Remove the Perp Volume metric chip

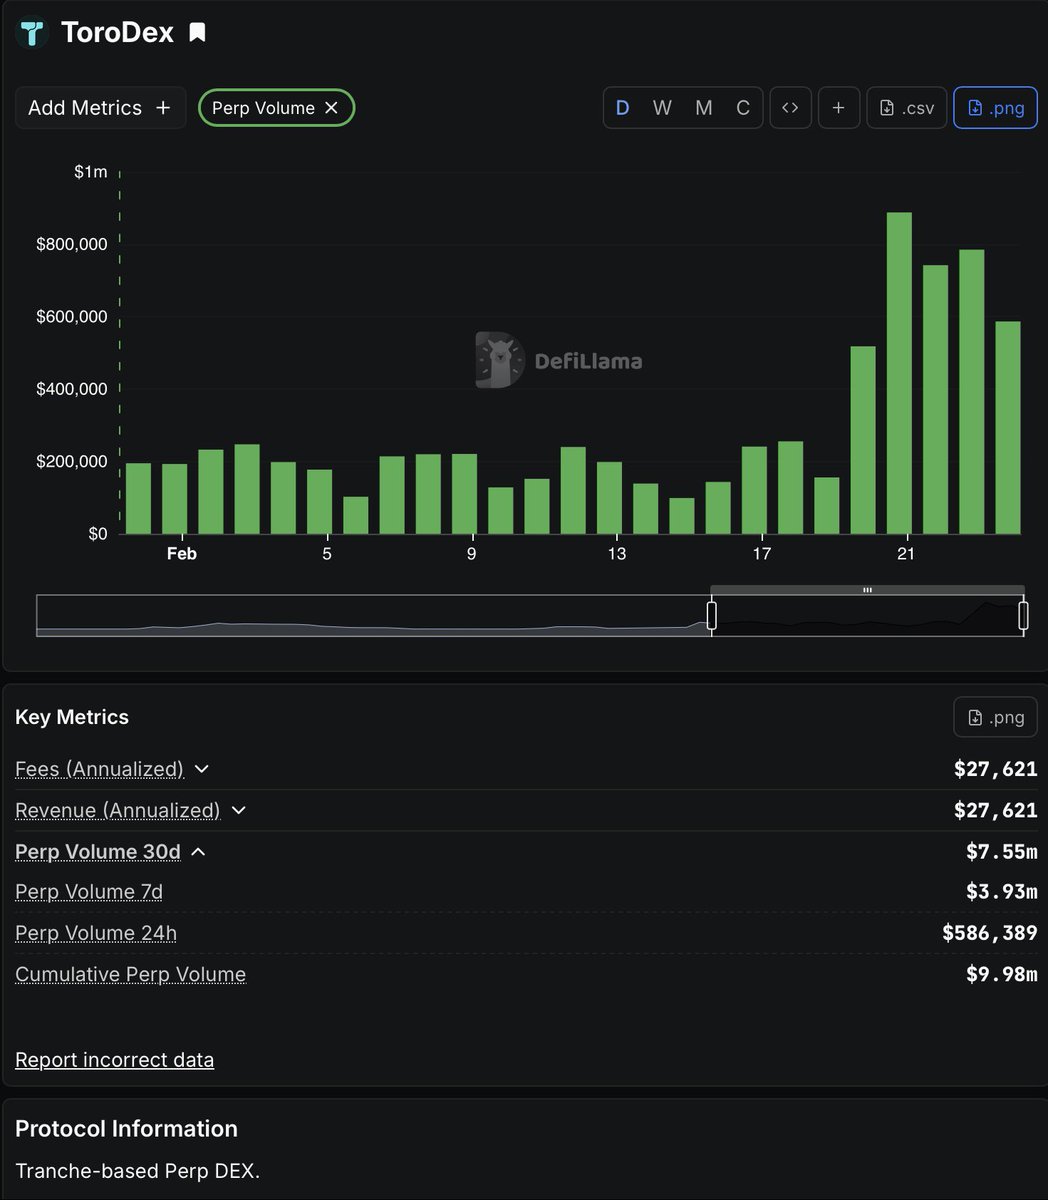click(x=331, y=108)
